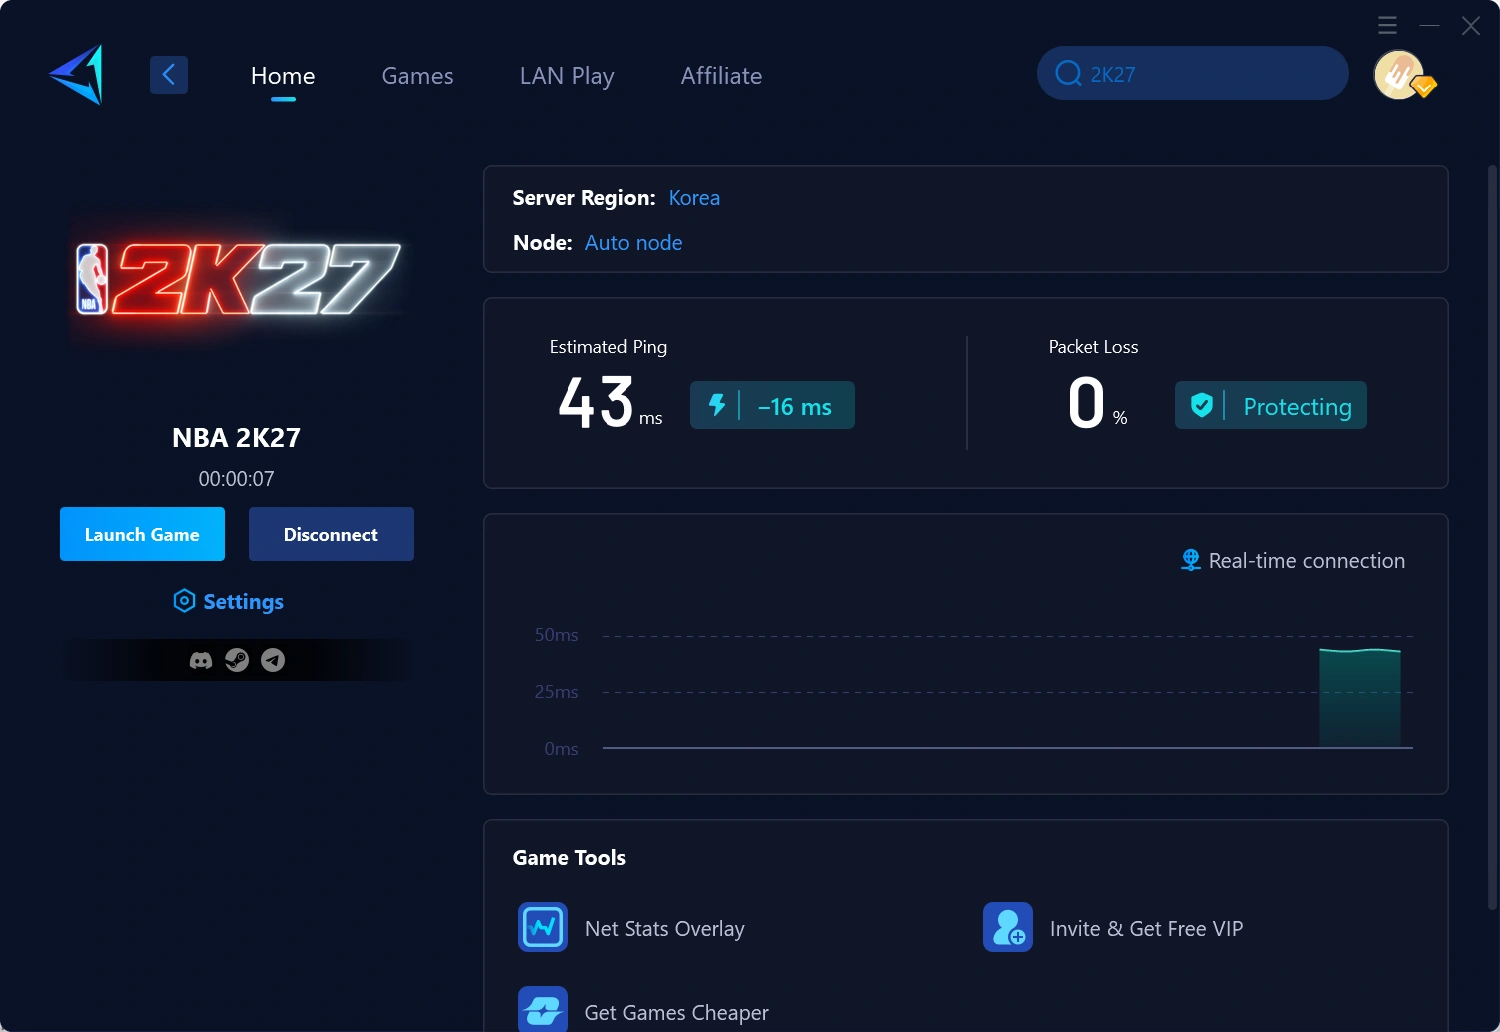Click the vertical scrollbar

[1492, 536]
